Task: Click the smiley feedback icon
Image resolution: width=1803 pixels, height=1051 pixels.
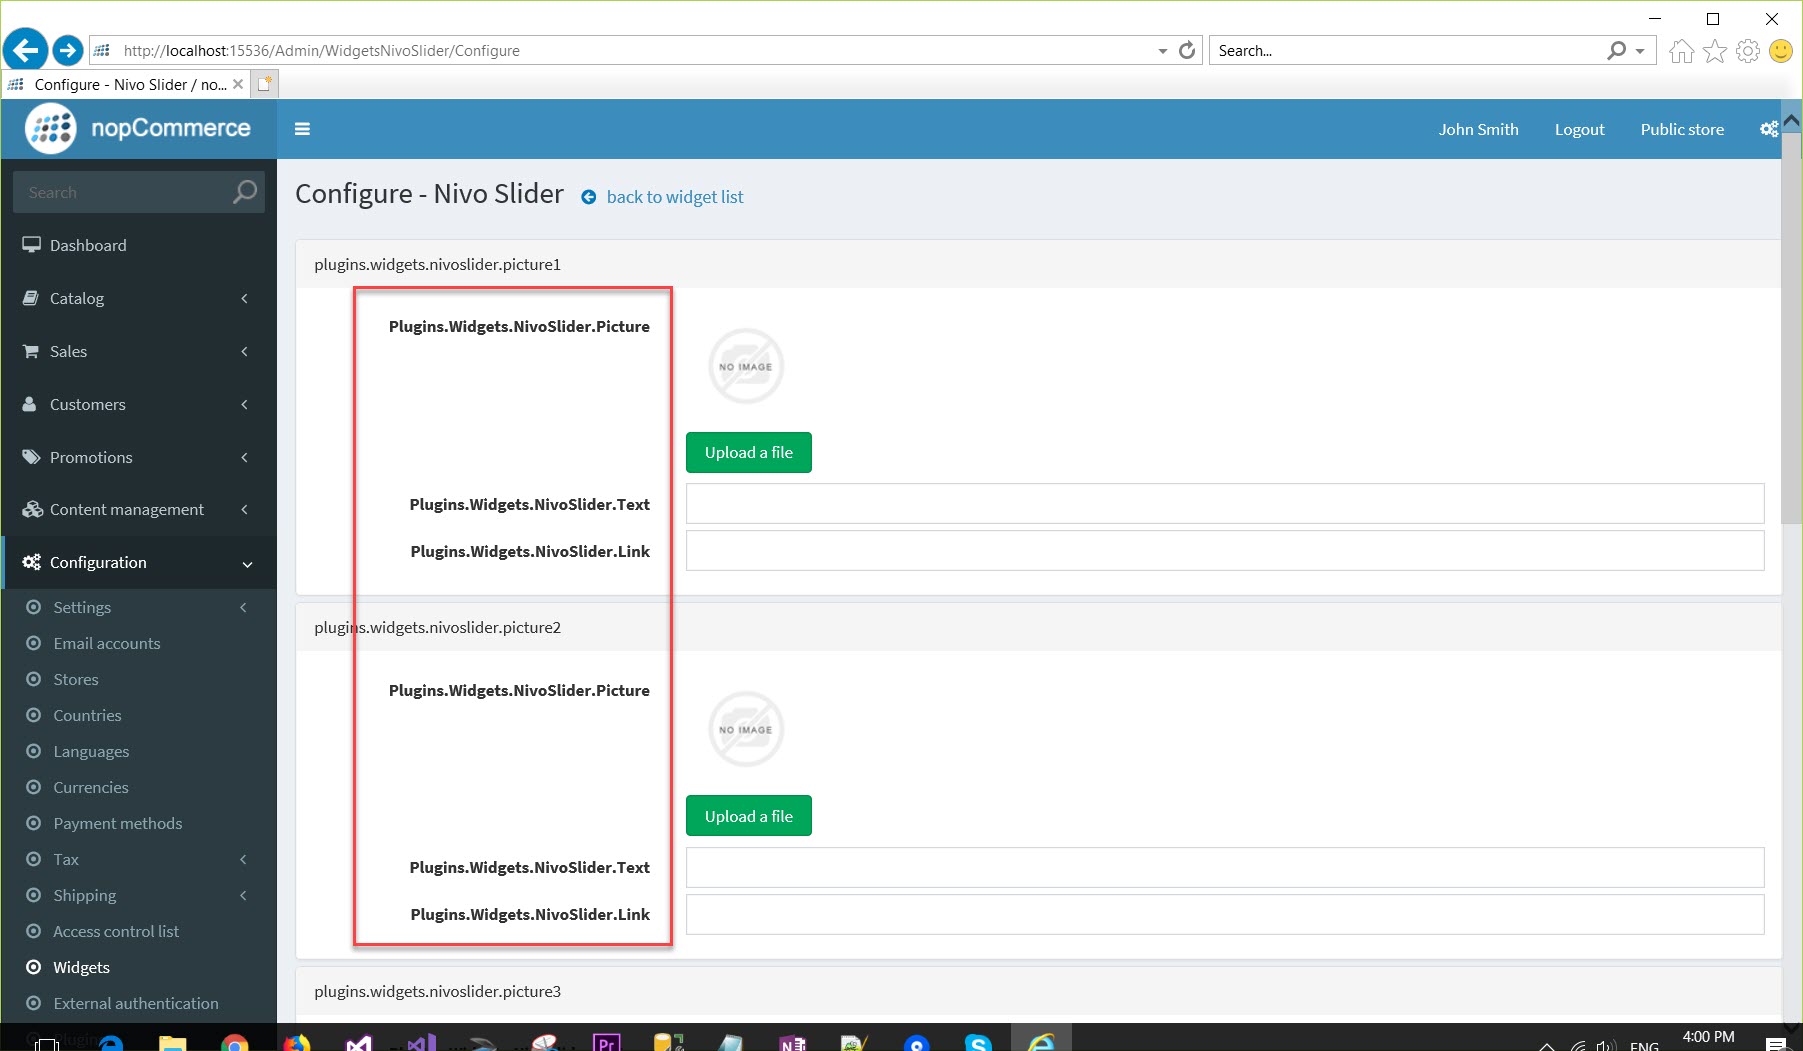Action: (x=1781, y=50)
